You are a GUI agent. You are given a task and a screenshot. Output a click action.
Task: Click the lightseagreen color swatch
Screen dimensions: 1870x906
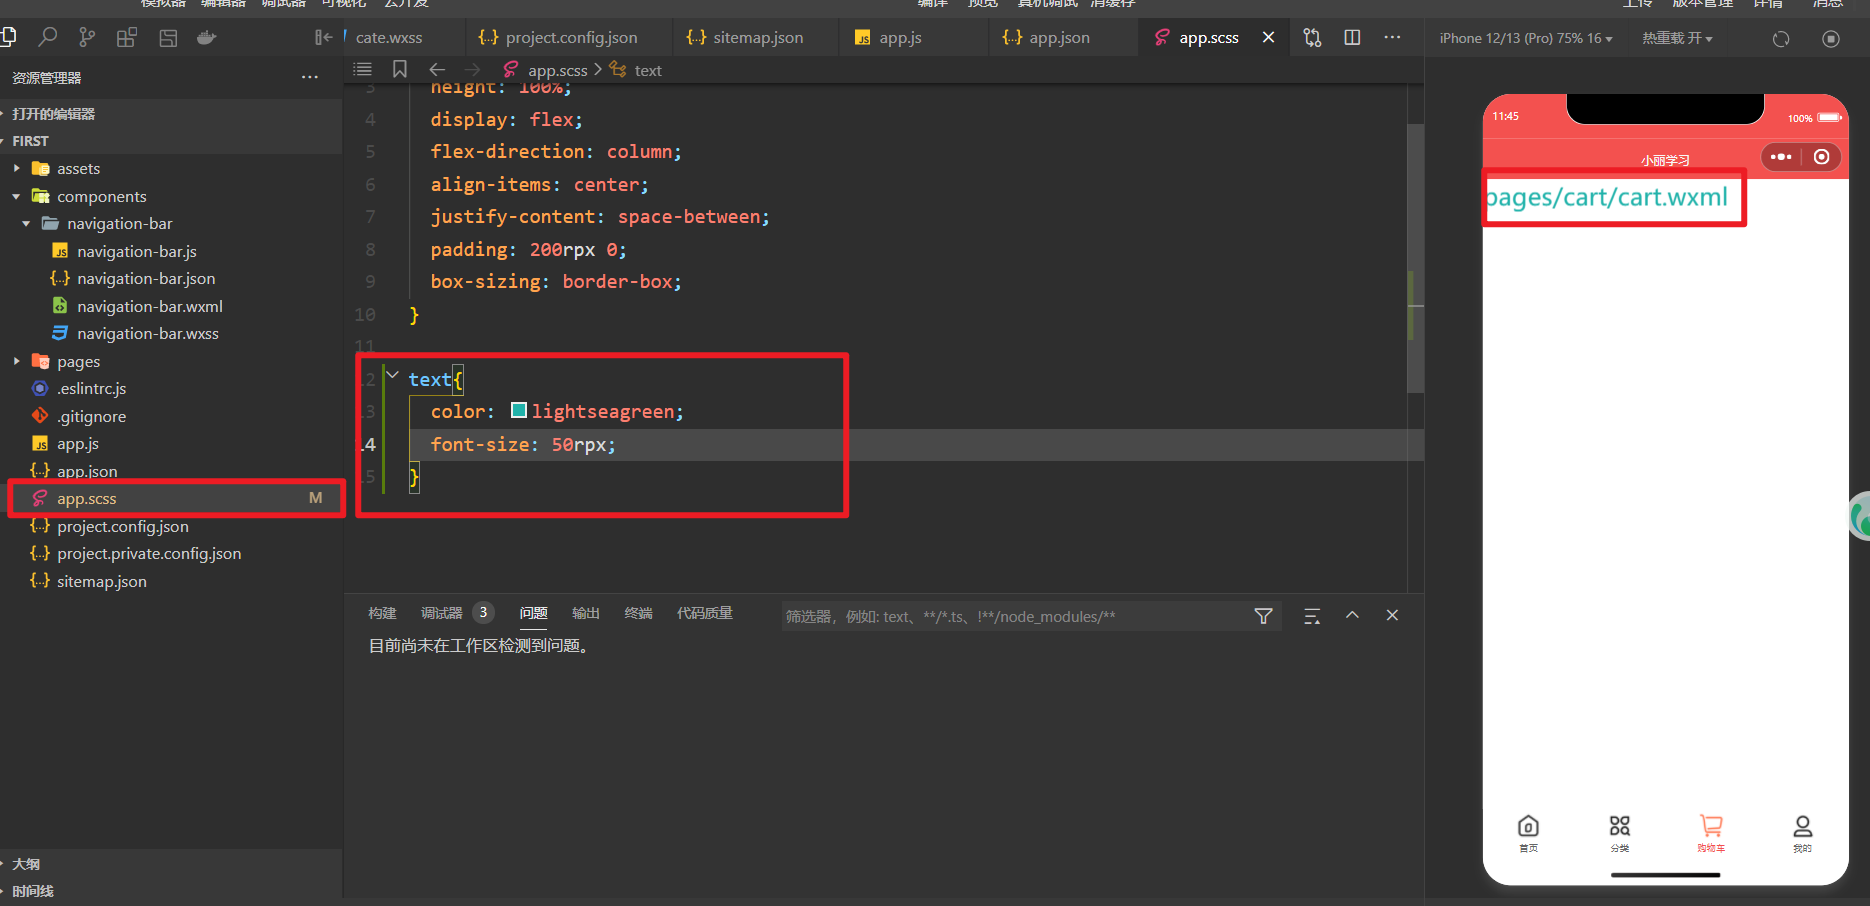pos(519,410)
